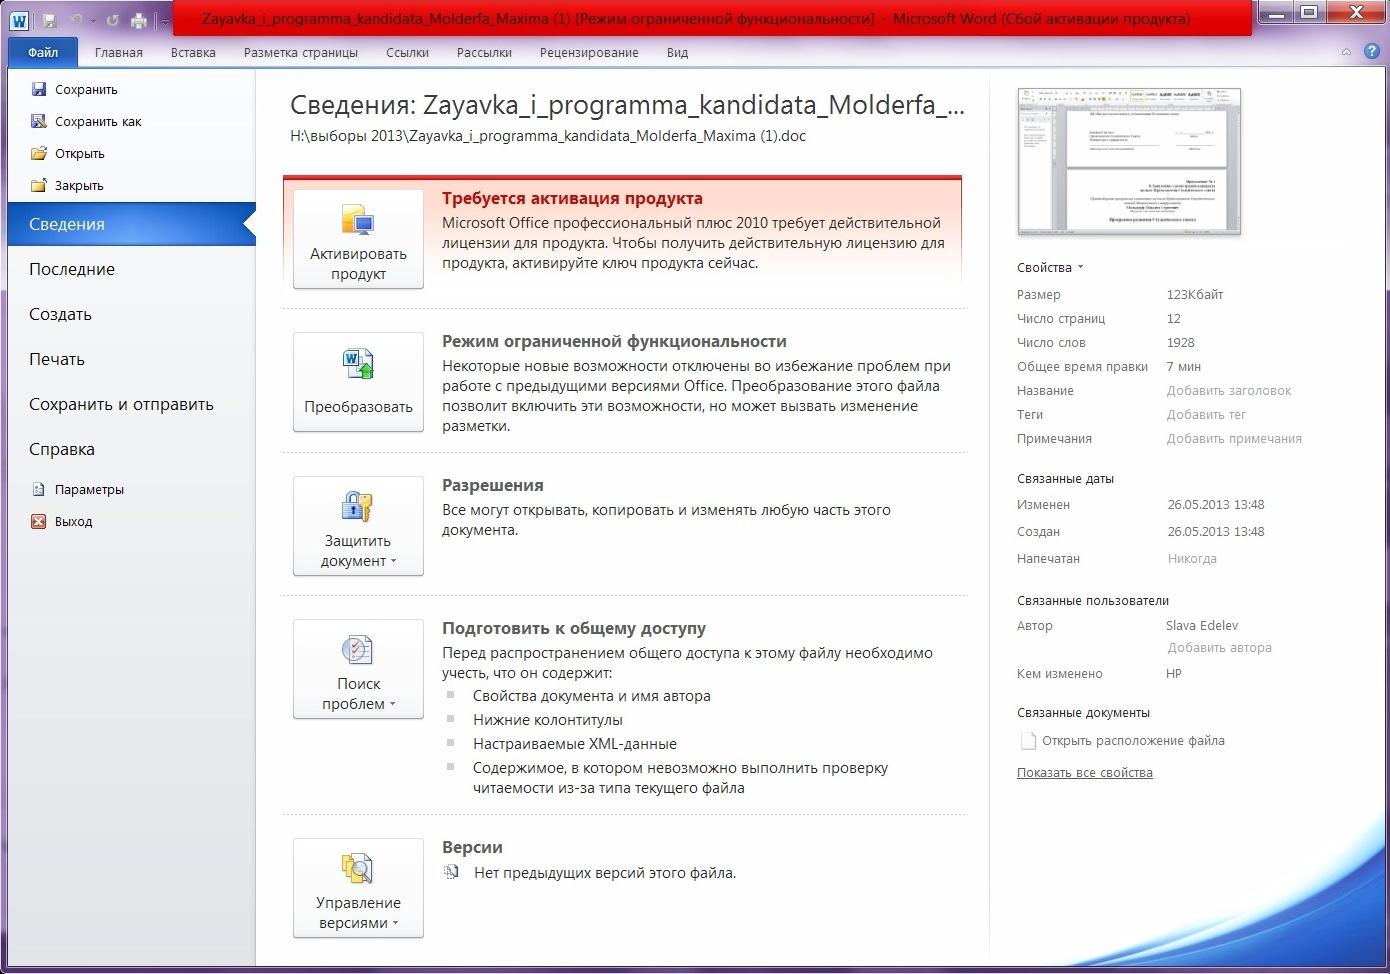Viewport: 1390px width, 974px height.
Task: Select the Сведения section
Action: [131, 224]
